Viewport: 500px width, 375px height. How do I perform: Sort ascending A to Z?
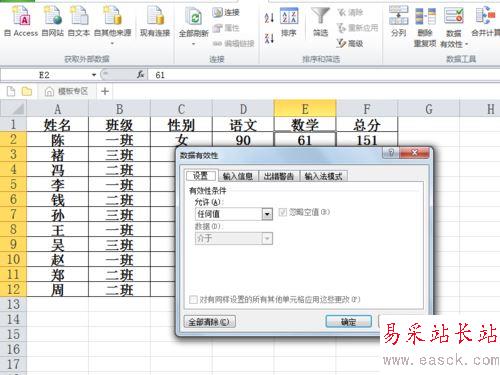click(x=269, y=17)
